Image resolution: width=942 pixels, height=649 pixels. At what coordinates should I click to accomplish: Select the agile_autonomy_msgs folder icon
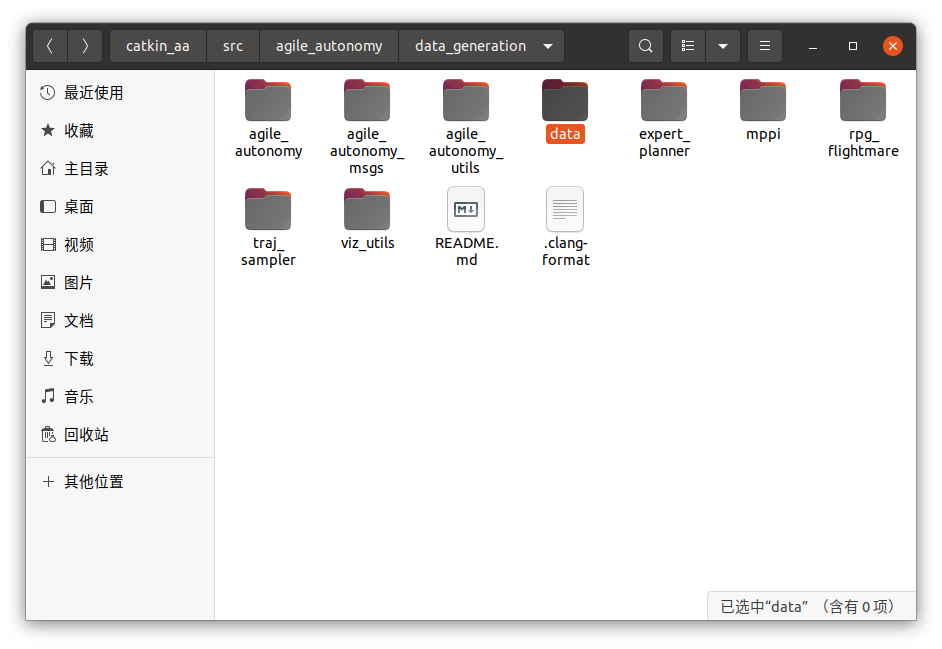pyautogui.click(x=367, y=100)
